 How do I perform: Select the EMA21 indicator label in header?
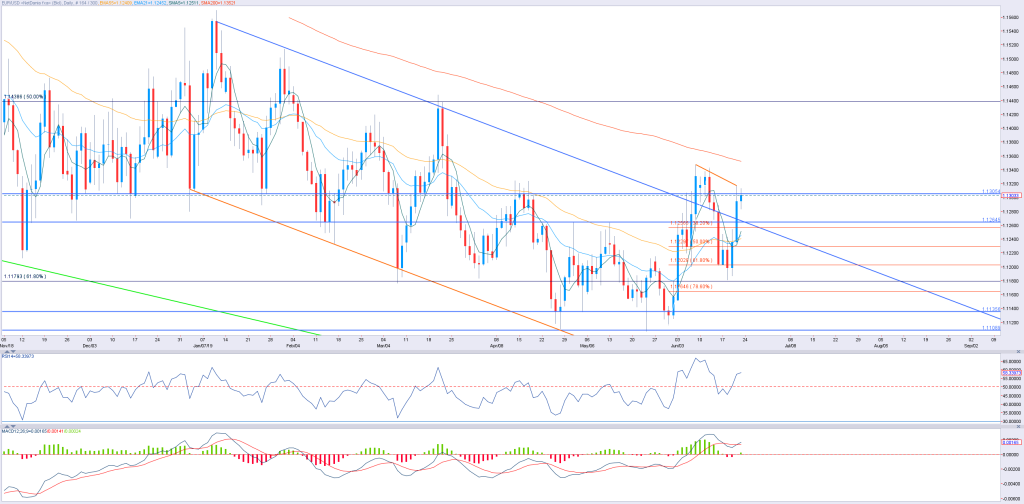(x=150, y=3)
